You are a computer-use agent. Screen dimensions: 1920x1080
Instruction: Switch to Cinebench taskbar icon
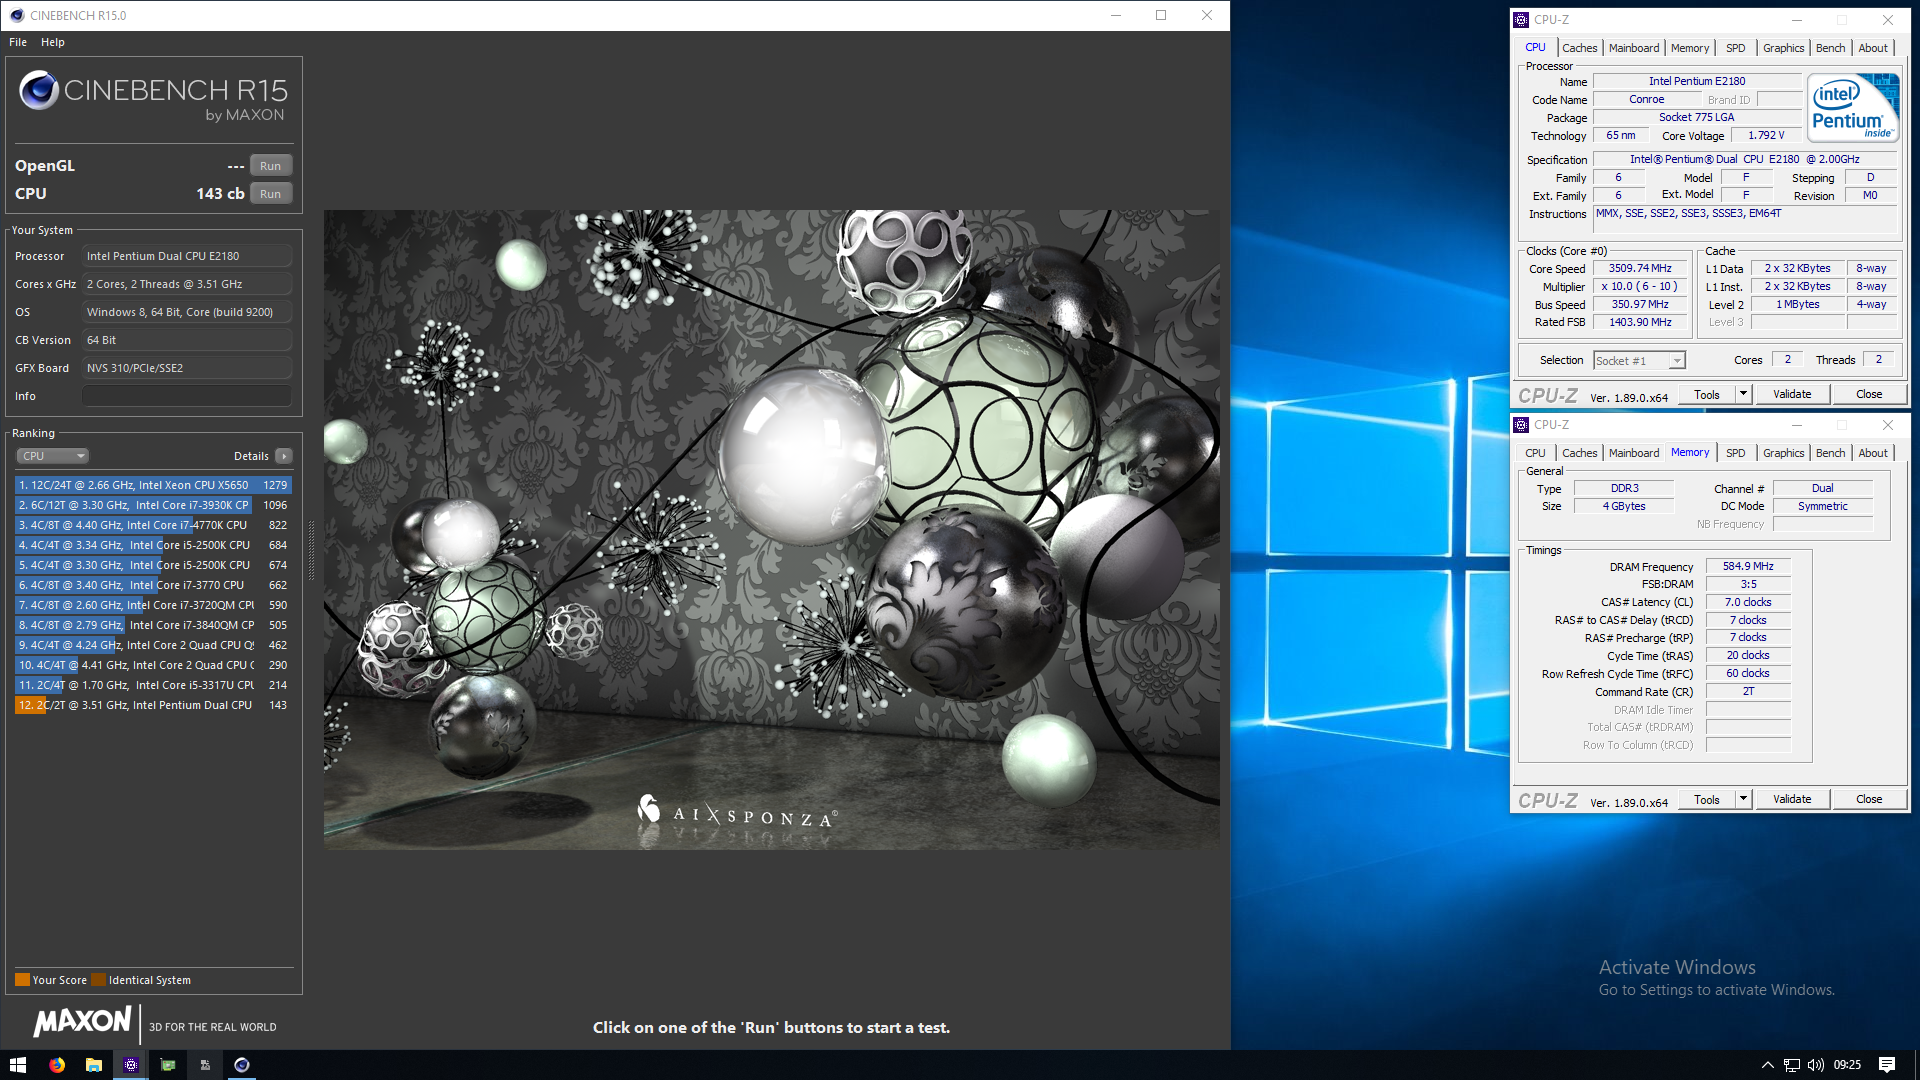(x=241, y=1065)
